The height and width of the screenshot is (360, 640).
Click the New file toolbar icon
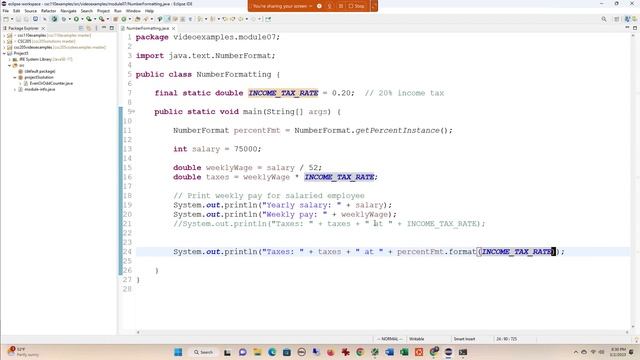[x=6, y=19]
